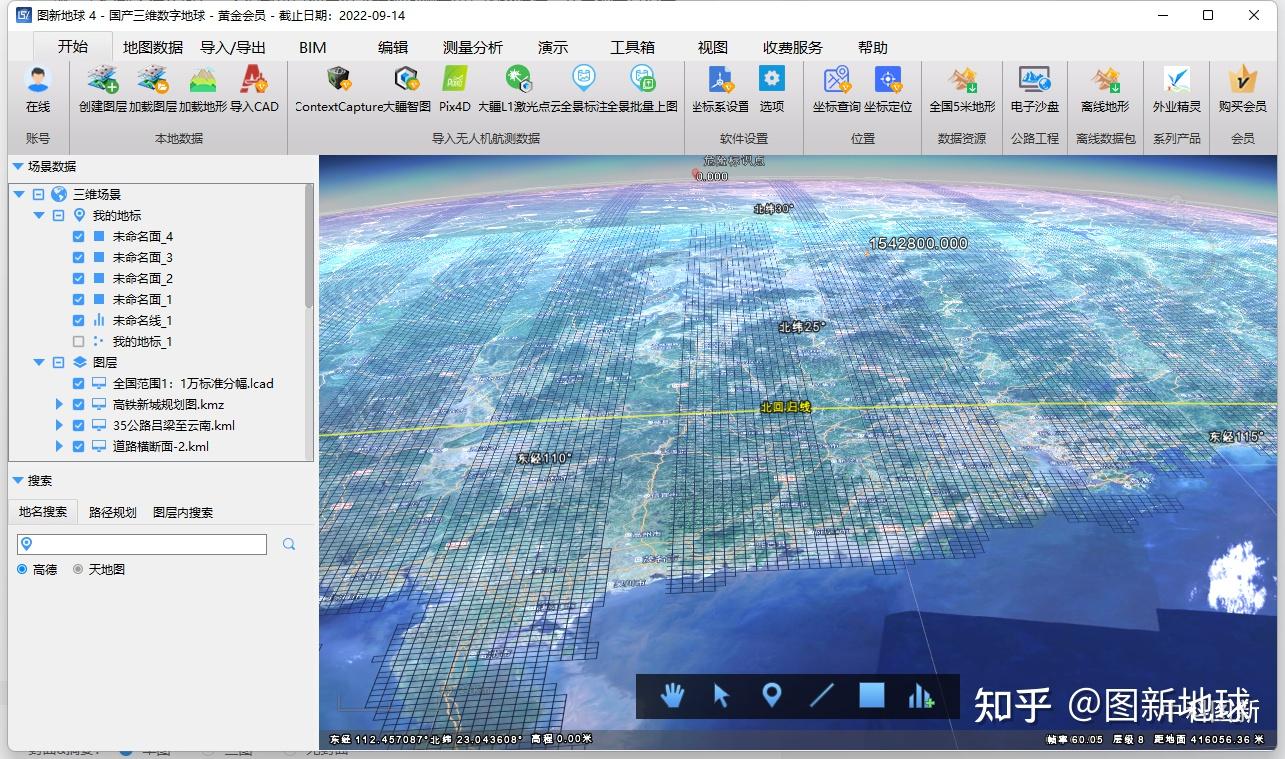This screenshot has height=759, width=1285.
Task: Click the 离线地形 icon
Action: pyautogui.click(x=1105, y=79)
